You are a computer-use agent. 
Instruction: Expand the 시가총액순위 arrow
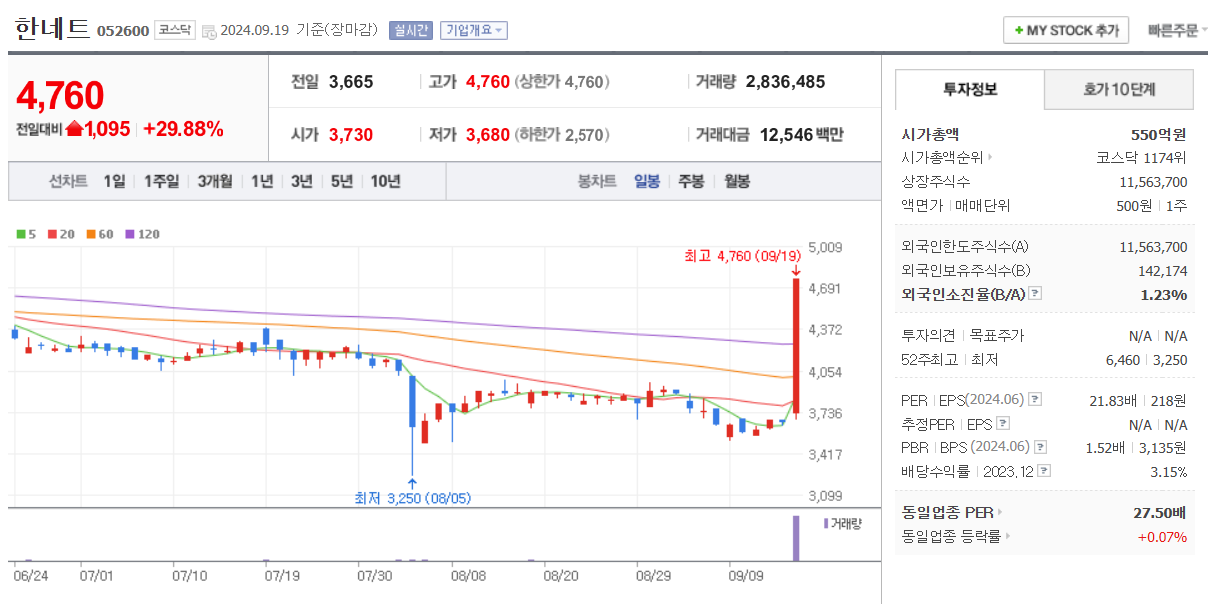tap(991, 158)
